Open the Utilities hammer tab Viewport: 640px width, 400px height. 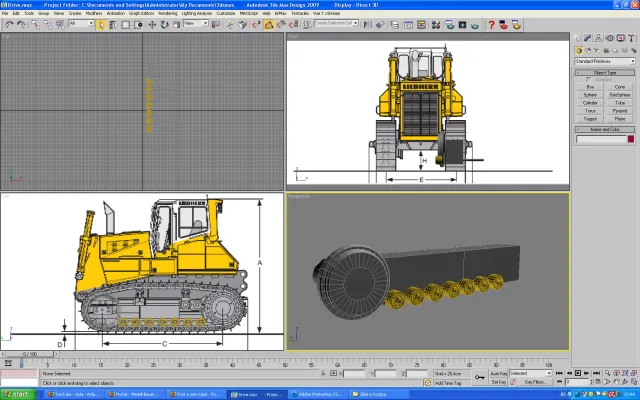click(631, 38)
